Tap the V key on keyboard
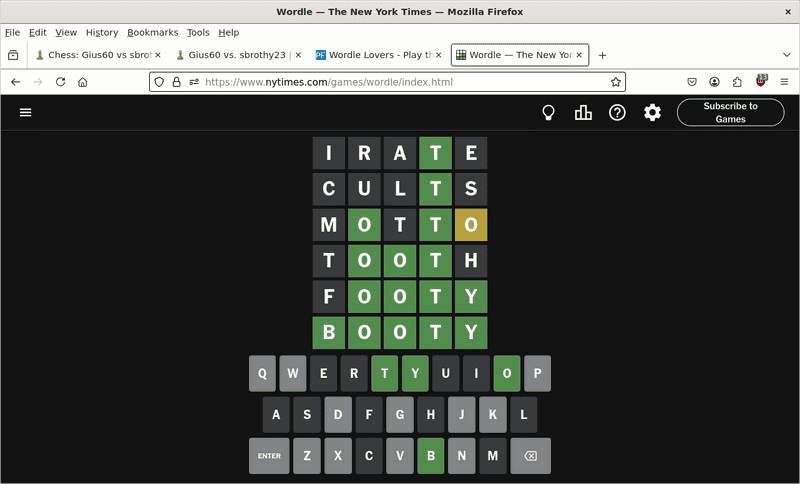This screenshot has height=484, width=800. click(x=400, y=456)
